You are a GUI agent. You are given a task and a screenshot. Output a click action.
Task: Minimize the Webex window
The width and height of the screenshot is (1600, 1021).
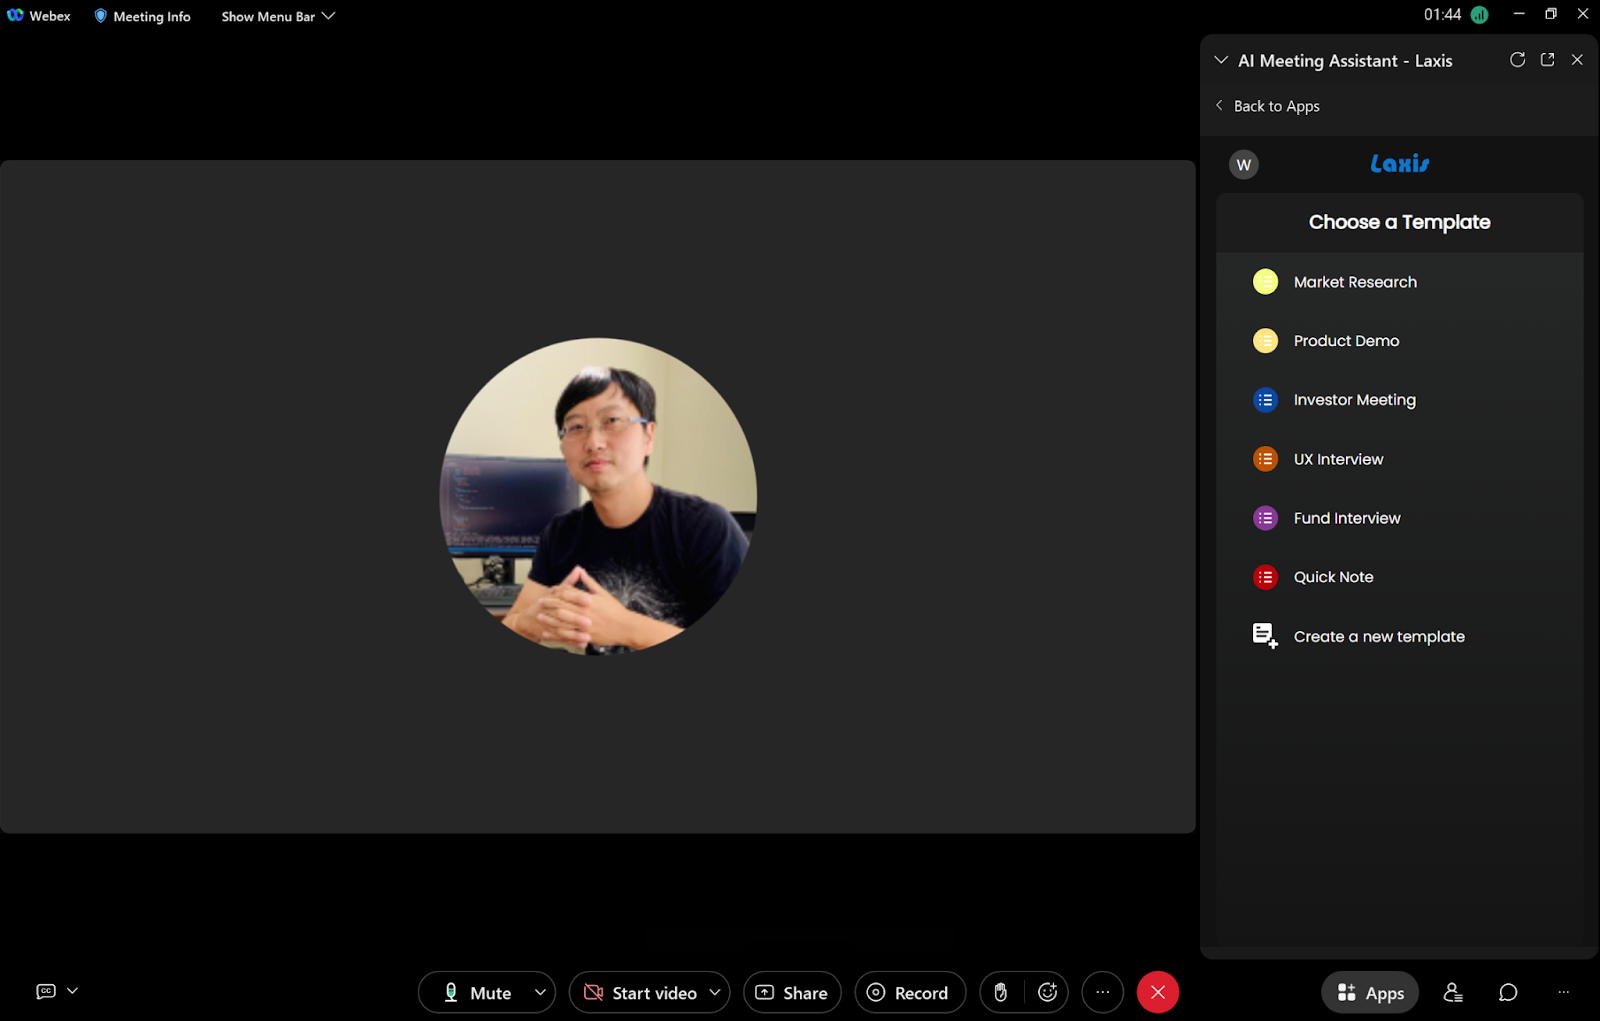click(x=1519, y=14)
